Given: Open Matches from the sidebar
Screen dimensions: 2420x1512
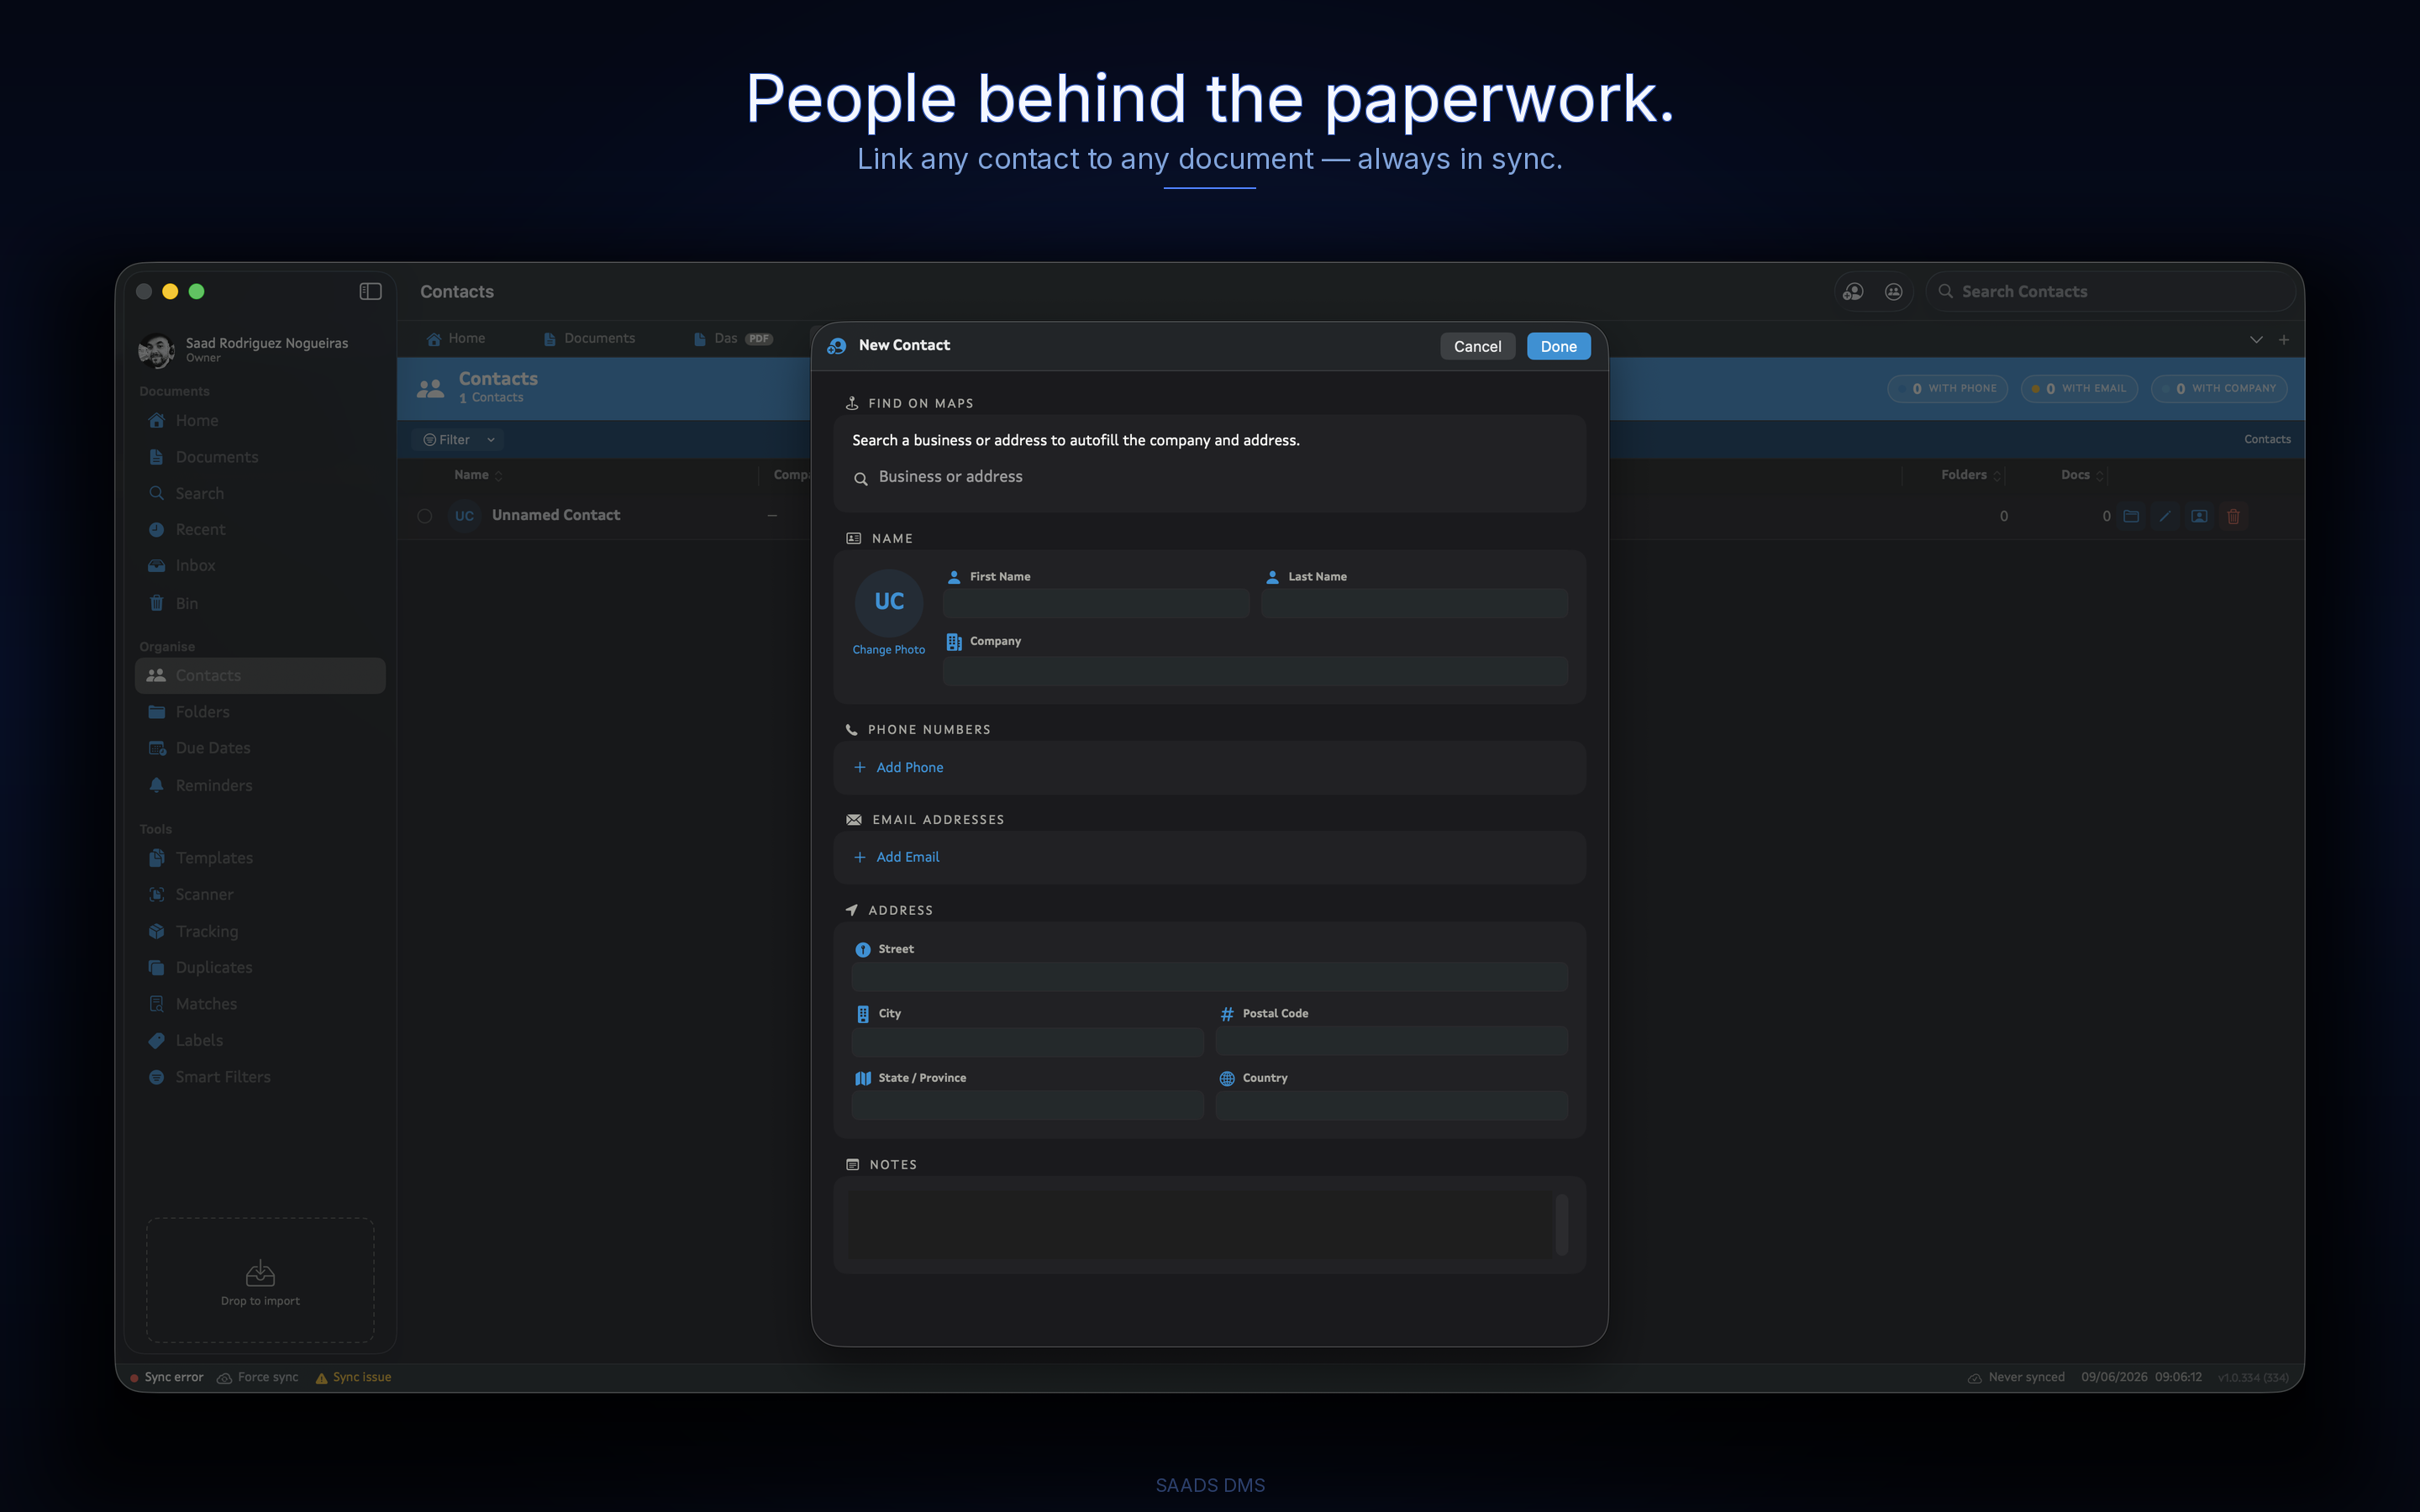Looking at the screenshot, I should [x=260, y=1004].
